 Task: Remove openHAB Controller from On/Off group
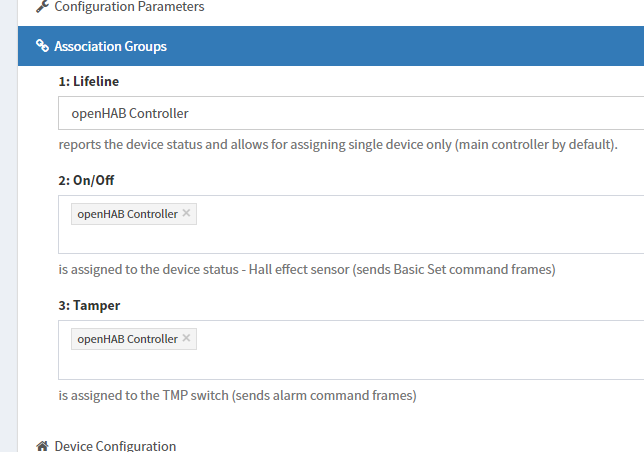187,213
